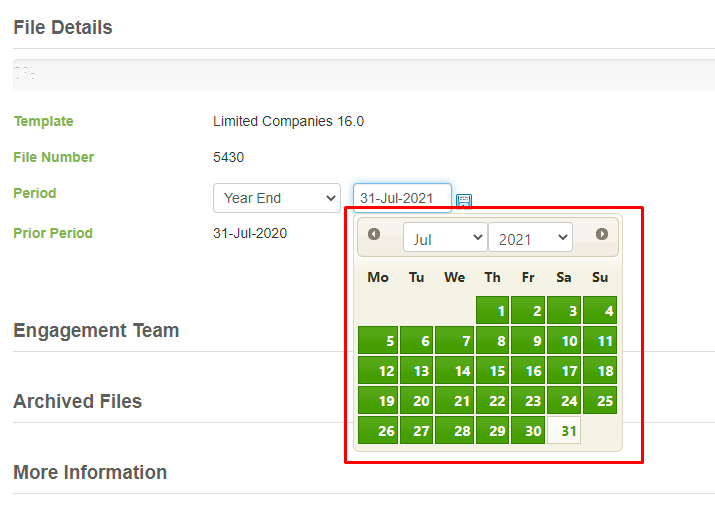Select day 1 in the calendar

pyautogui.click(x=492, y=310)
